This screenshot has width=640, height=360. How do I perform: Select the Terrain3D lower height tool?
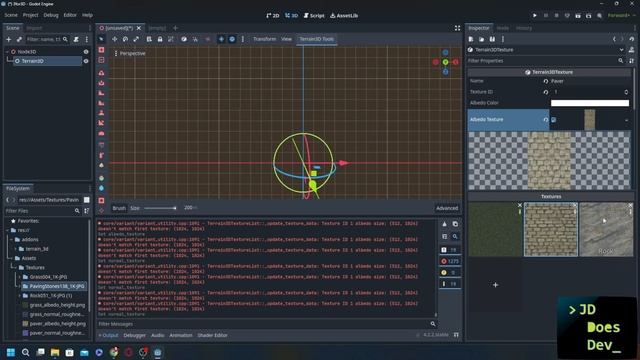click(x=101, y=83)
